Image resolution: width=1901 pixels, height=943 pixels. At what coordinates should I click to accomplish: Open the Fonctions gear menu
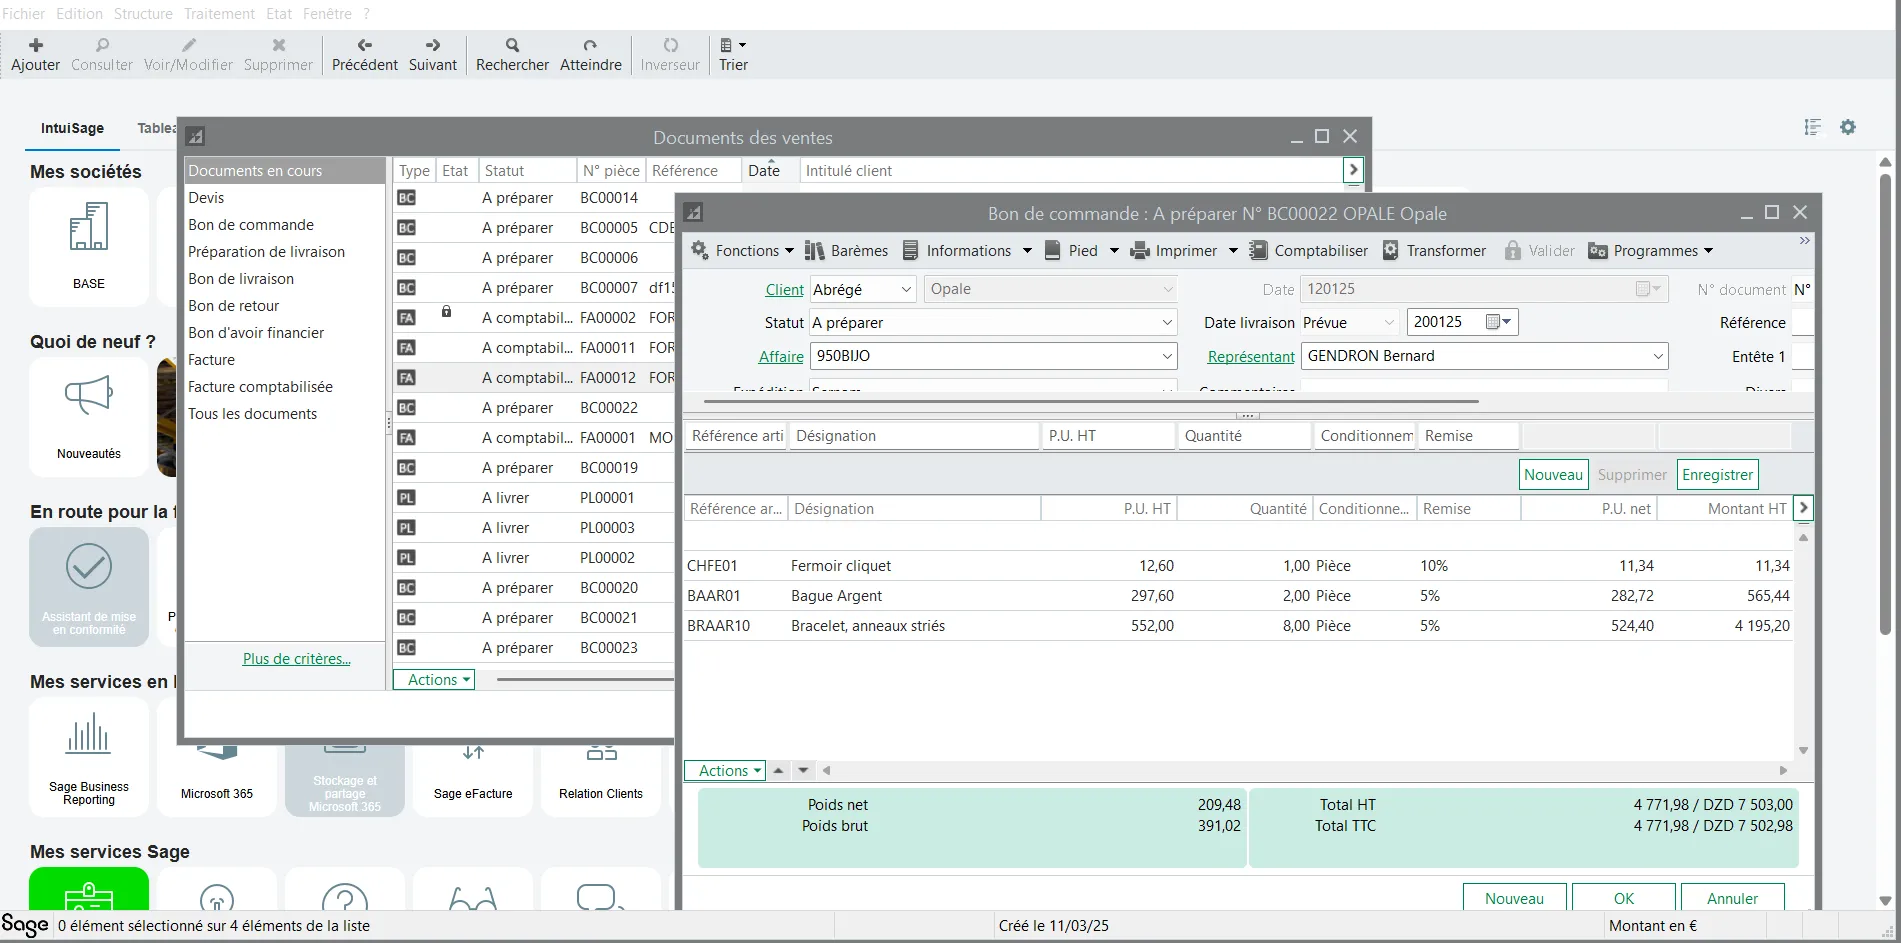pyautogui.click(x=700, y=250)
